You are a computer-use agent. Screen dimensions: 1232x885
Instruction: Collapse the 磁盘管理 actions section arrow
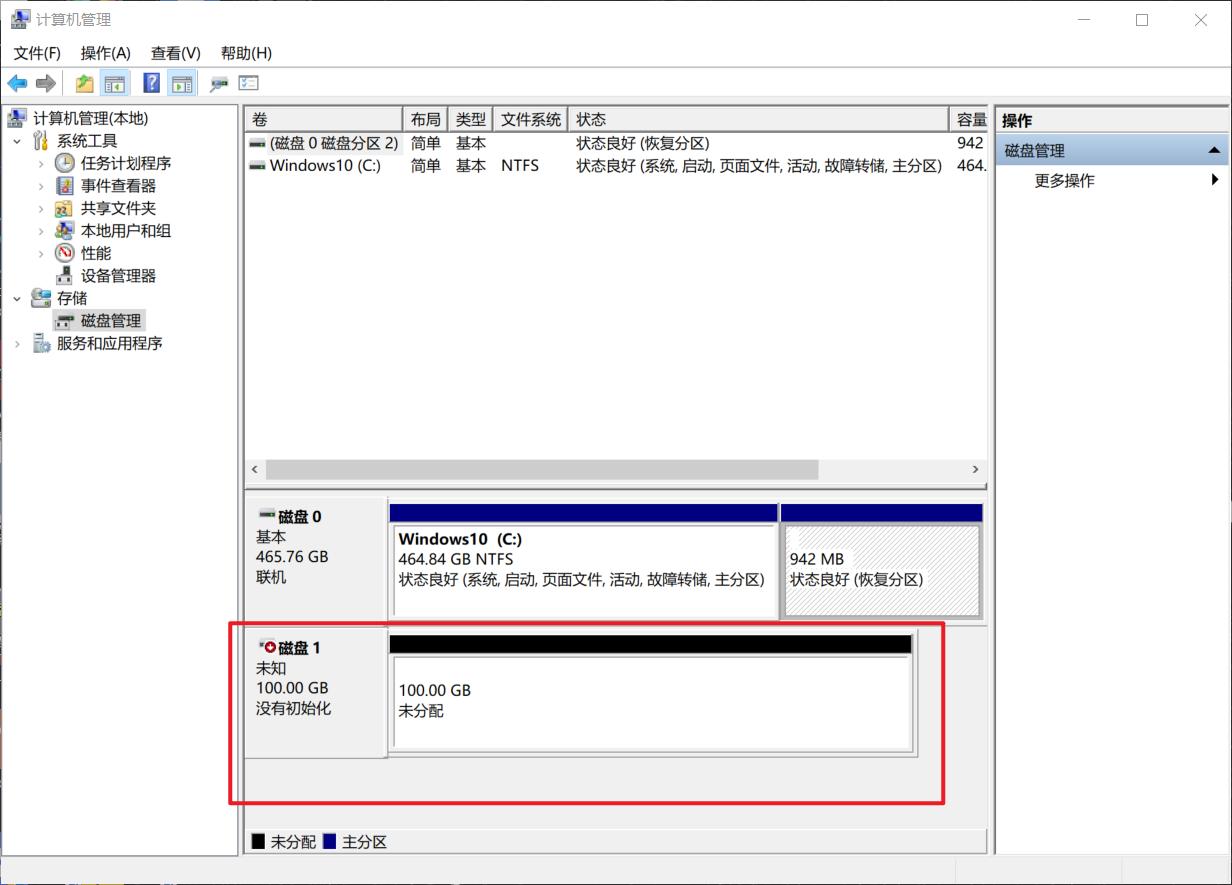tap(1214, 151)
